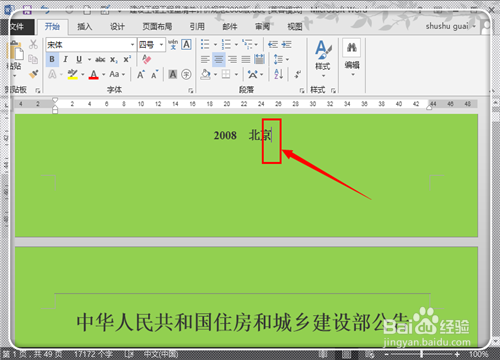Toggle strikethrough abc formatting

click(100, 59)
